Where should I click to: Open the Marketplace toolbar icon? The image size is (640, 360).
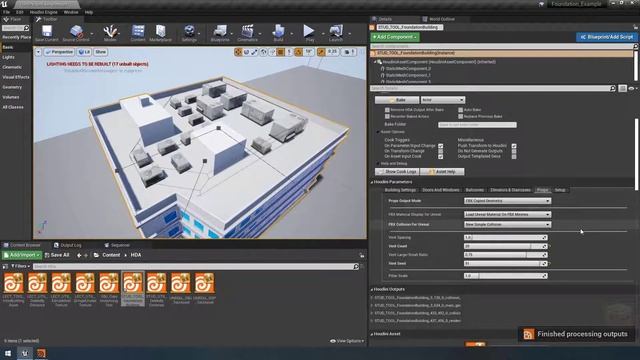click(x=160, y=31)
